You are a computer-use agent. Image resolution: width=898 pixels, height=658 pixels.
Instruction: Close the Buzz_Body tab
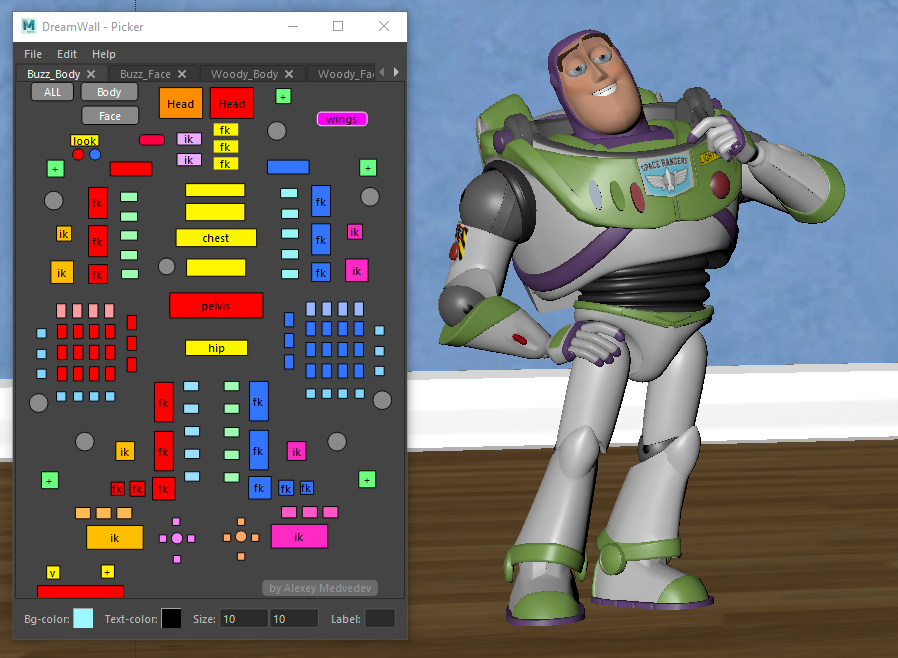tap(91, 74)
